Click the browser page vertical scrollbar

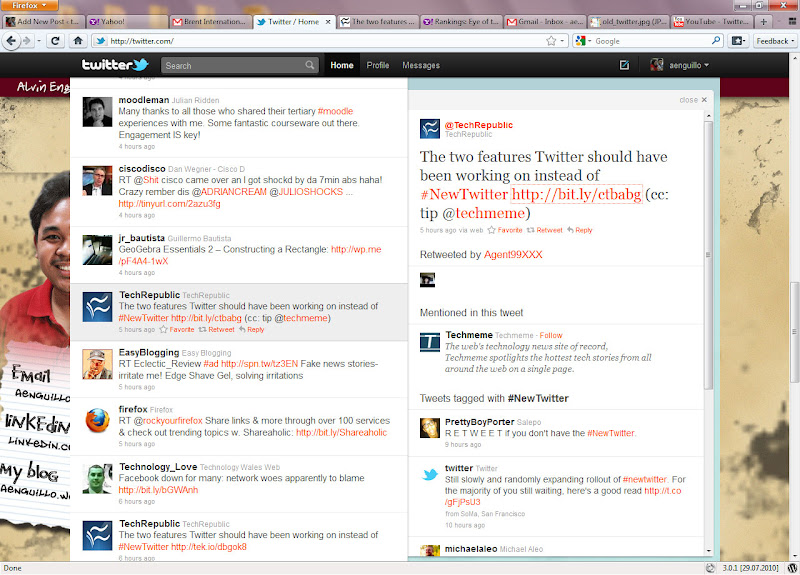794,332
